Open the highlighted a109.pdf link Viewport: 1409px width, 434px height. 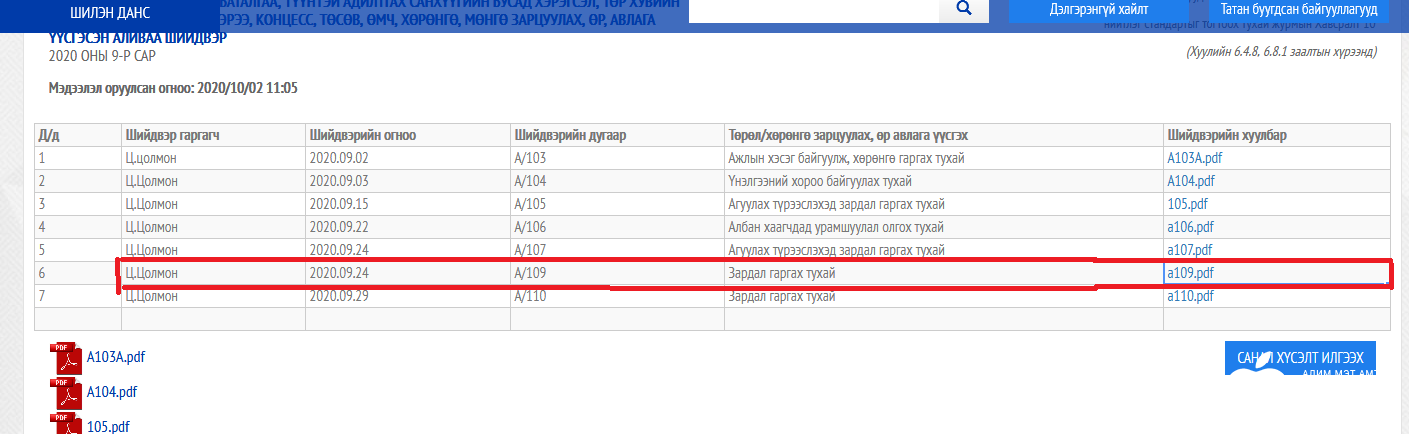coord(1190,273)
